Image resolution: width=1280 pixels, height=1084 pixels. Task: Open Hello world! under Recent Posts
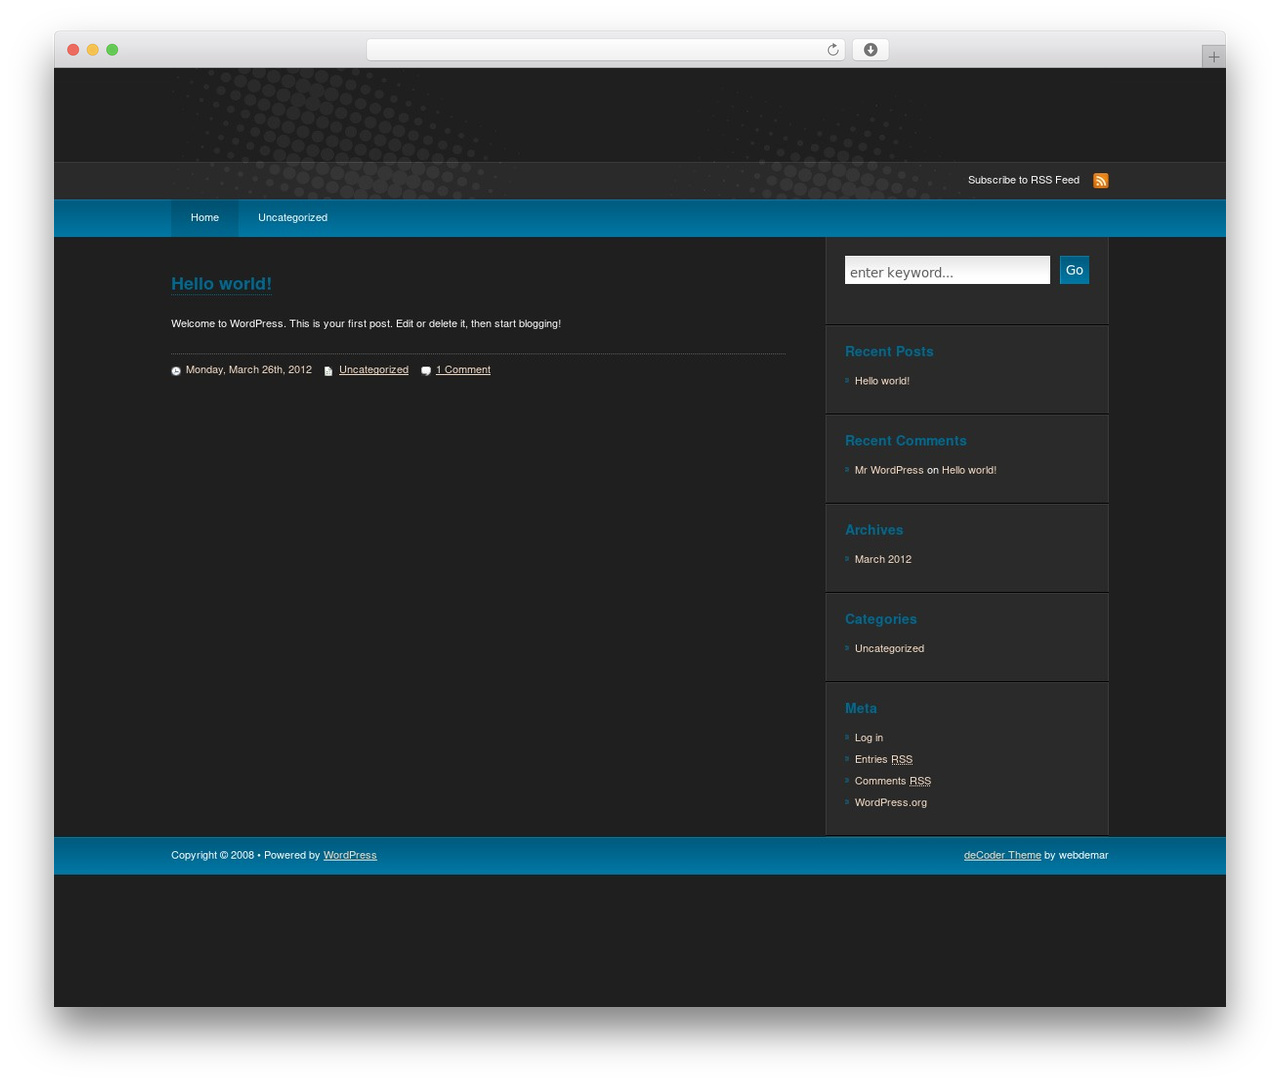coord(882,381)
